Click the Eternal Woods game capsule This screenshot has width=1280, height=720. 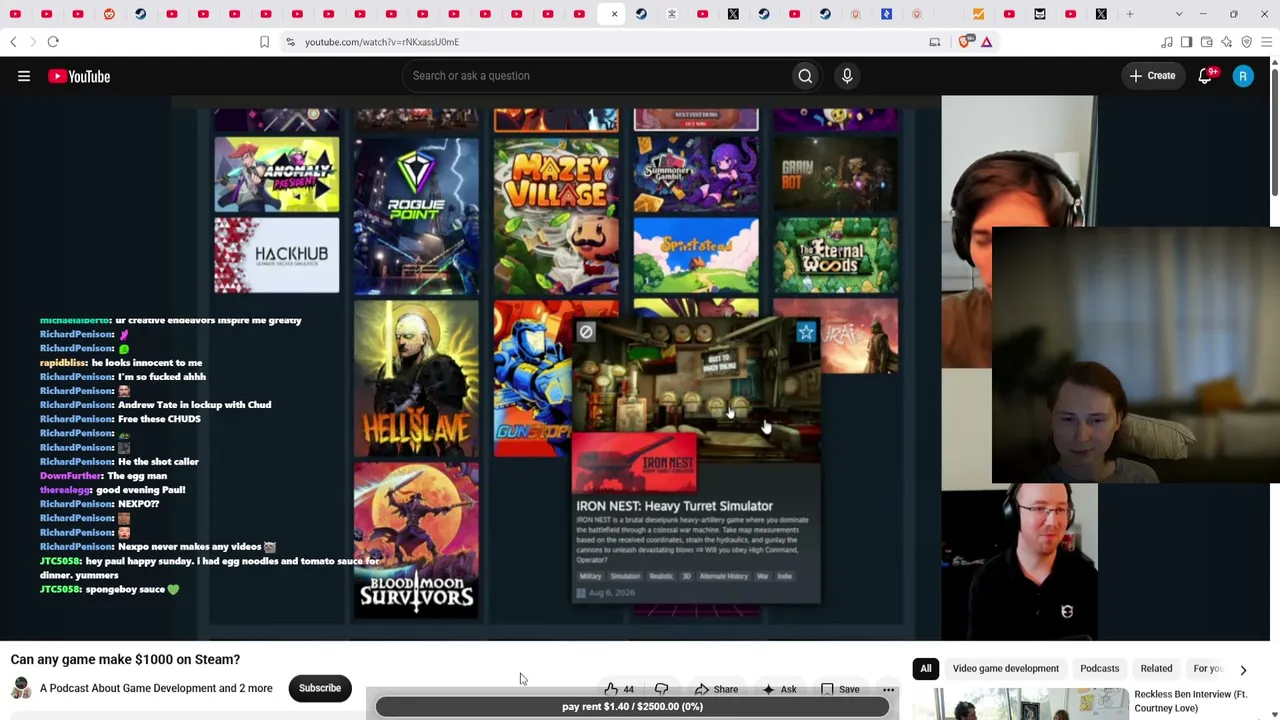(836, 256)
